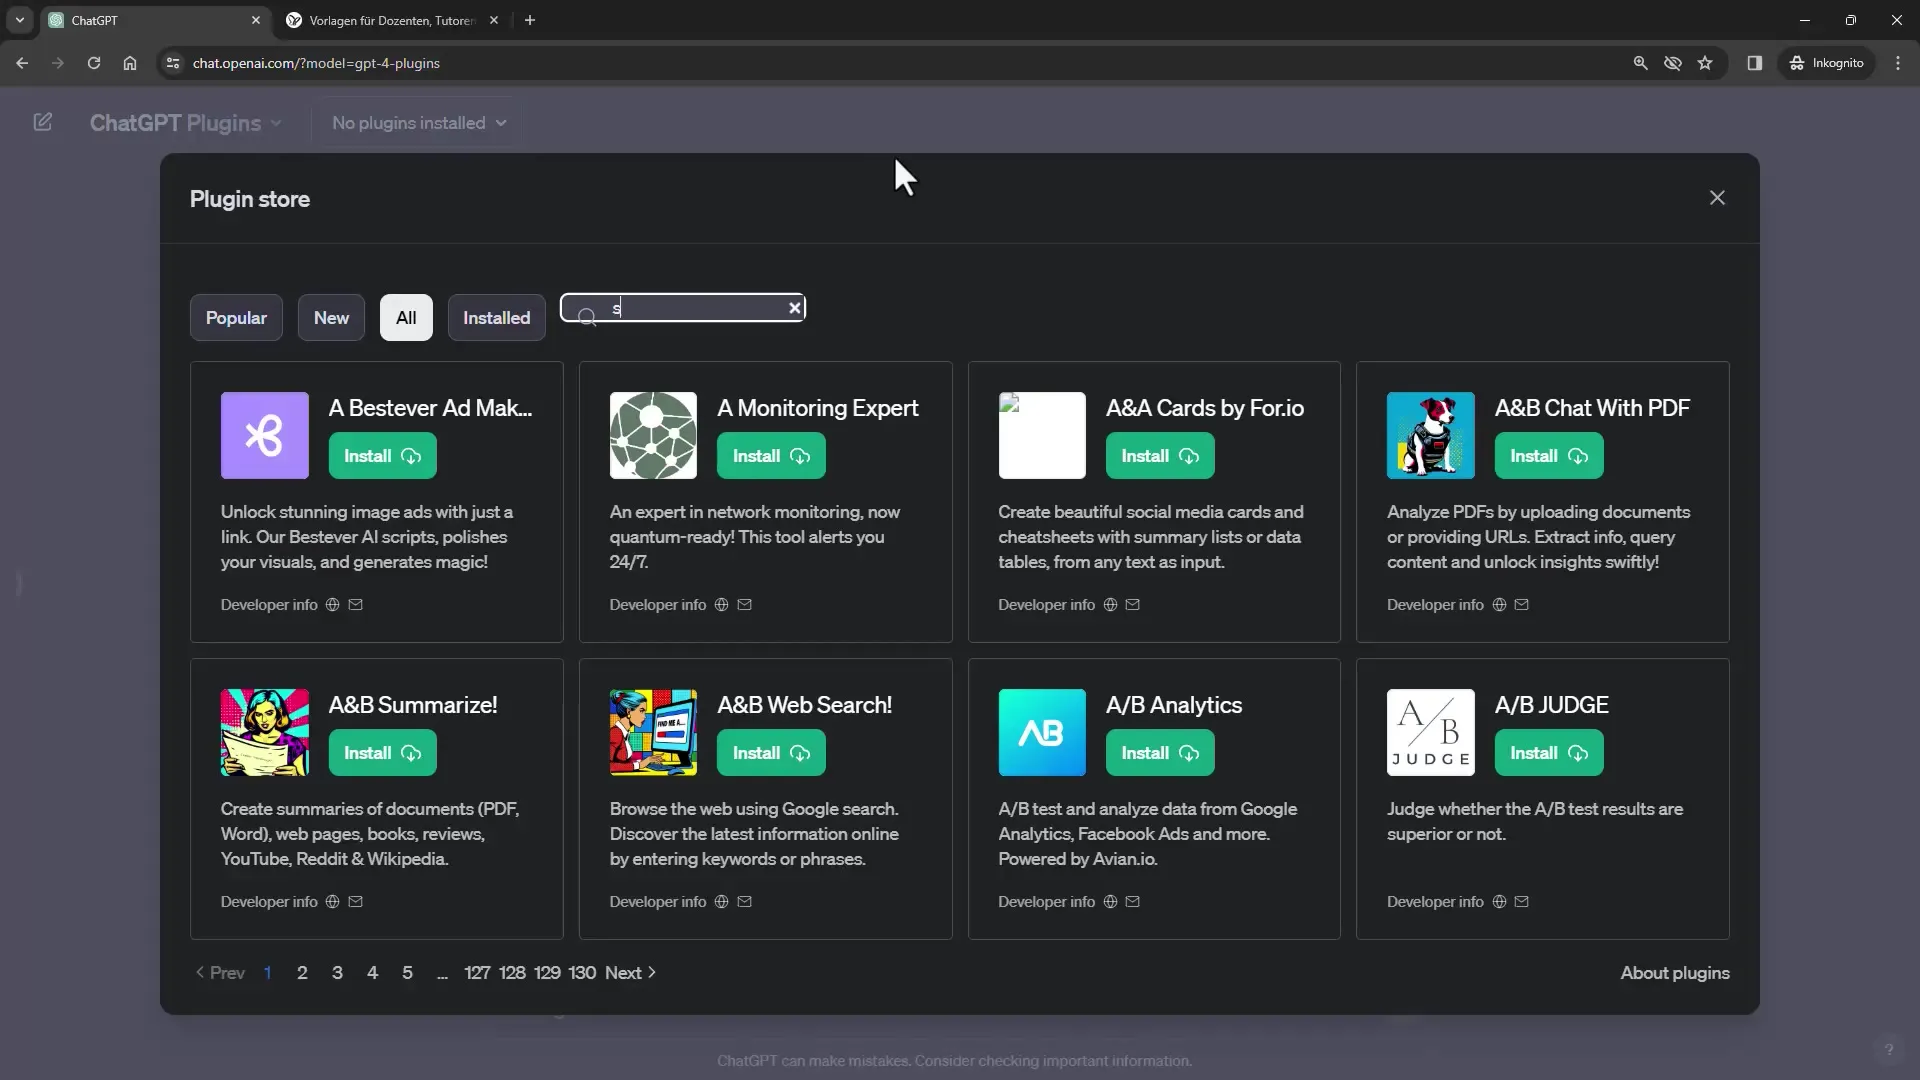
Task: Click the A&B Summarize! plugin icon
Action: 265,732
